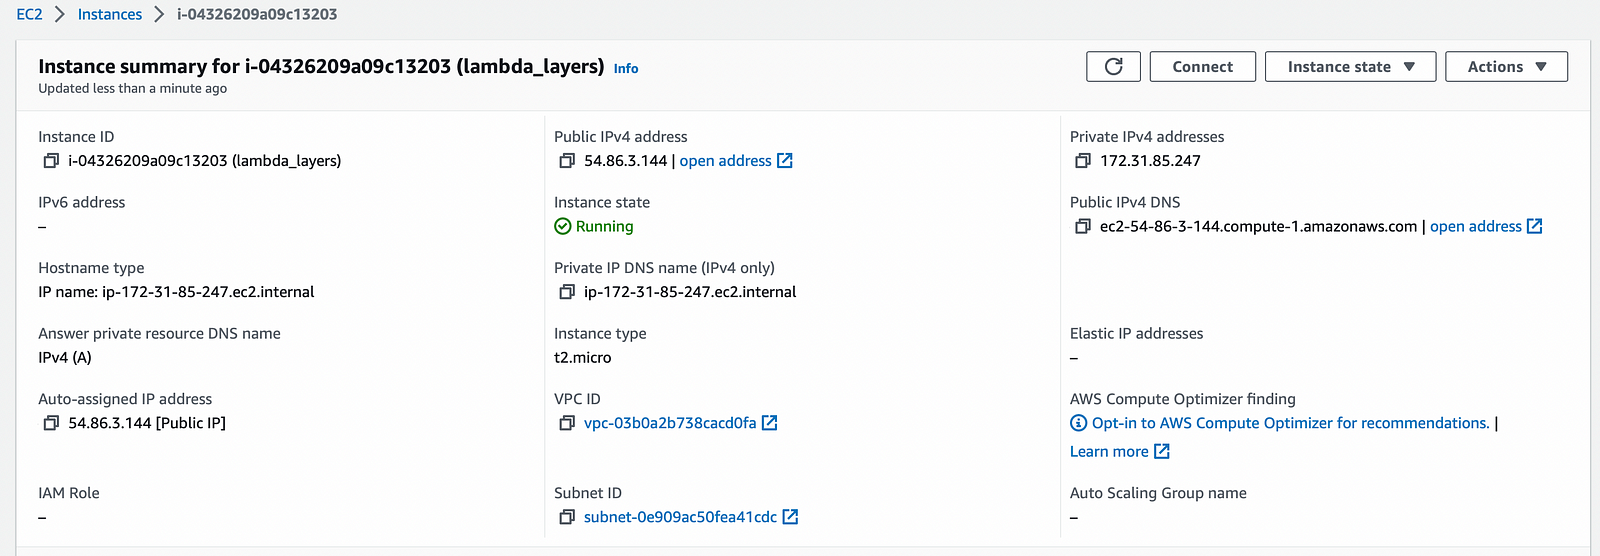Open the Instance state dropdown

(x=1350, y=67)
